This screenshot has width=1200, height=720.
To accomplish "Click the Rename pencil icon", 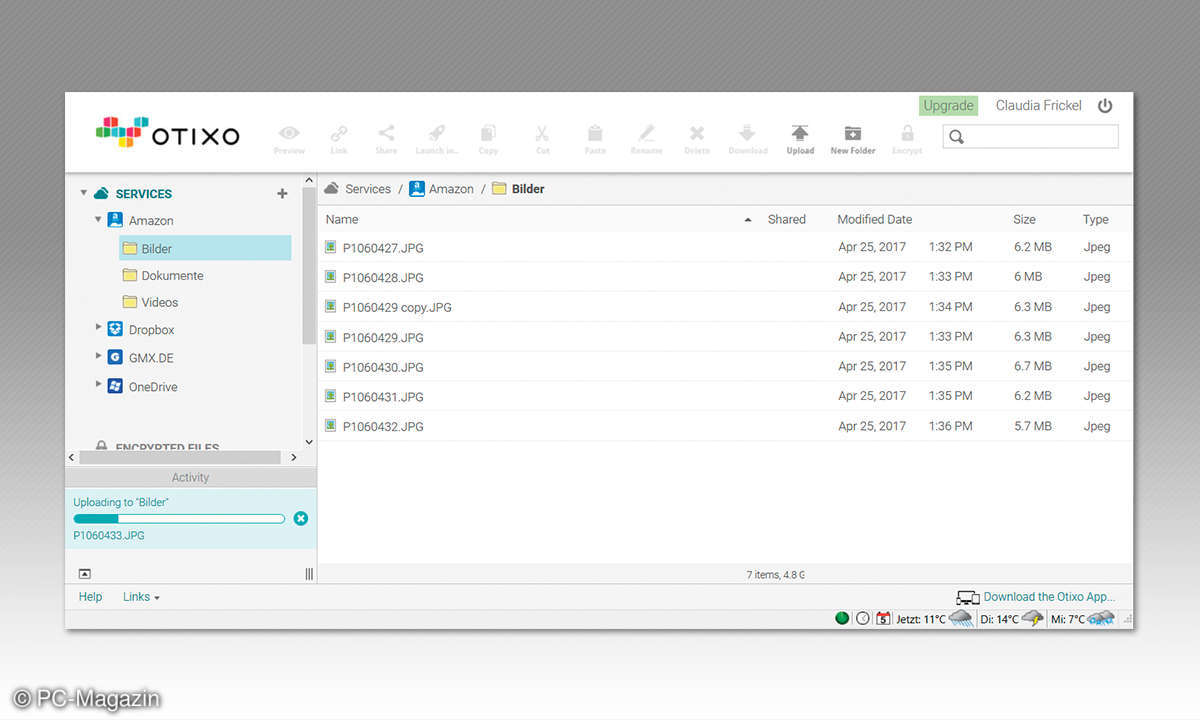I will tap(646, 133).
